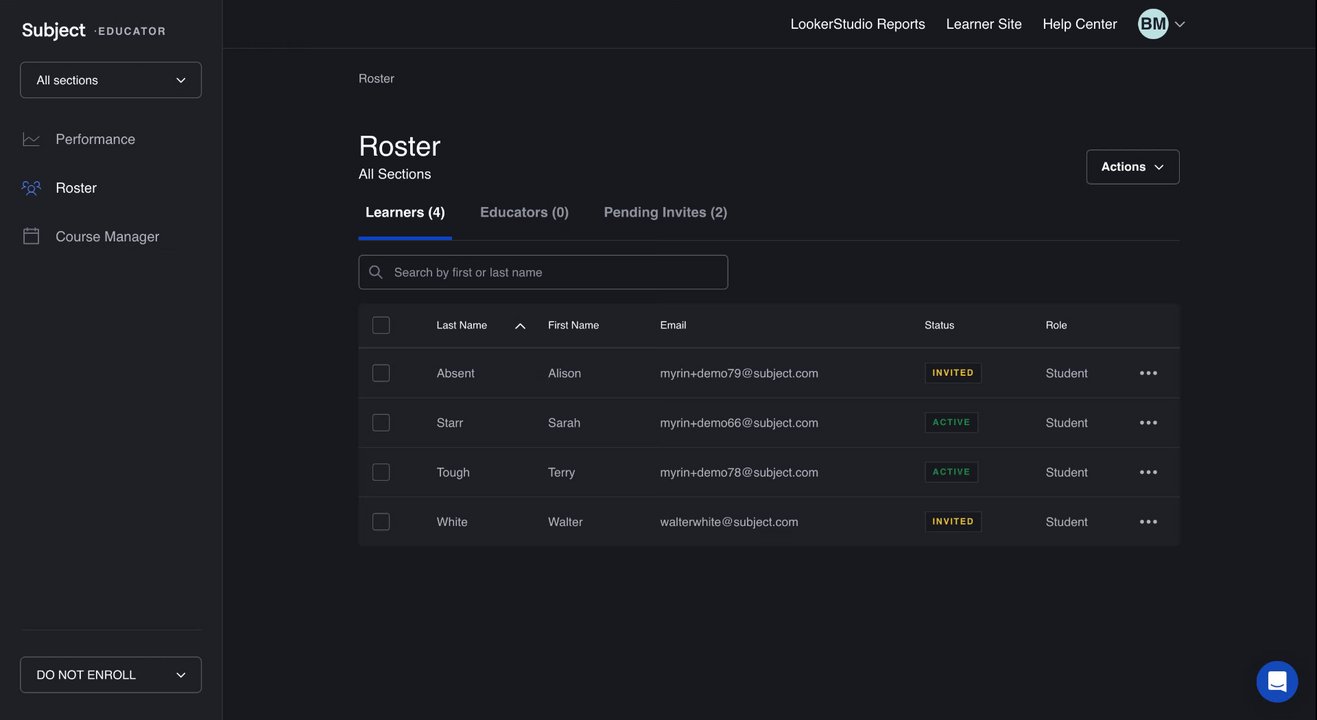Screen dimensions: 1317x720
Task: Open the chat support bubble icon
Action: point(1277,681)
